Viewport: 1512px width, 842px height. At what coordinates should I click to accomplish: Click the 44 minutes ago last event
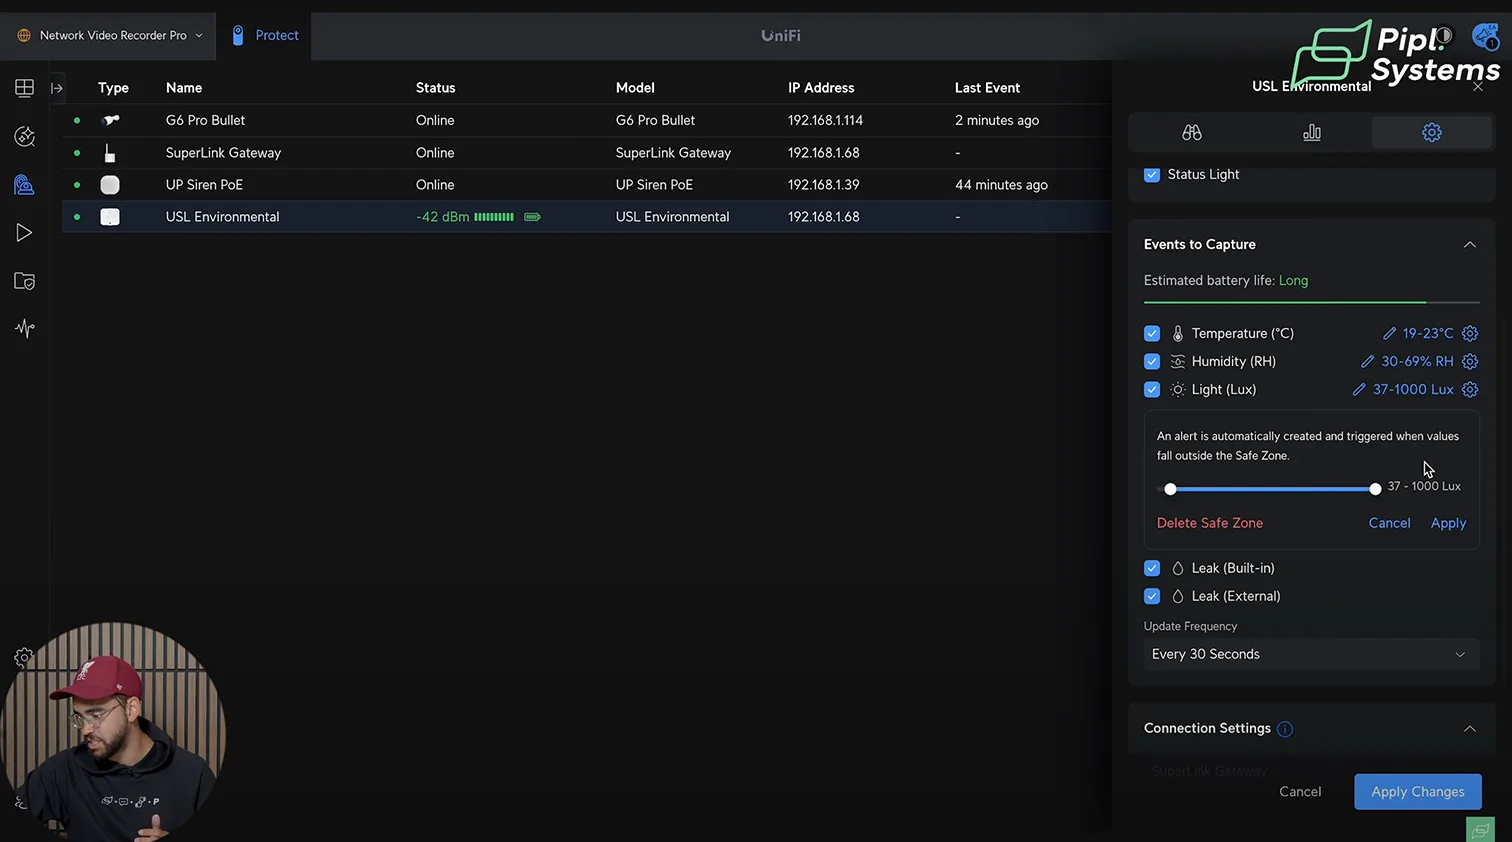pos(1001,185)
